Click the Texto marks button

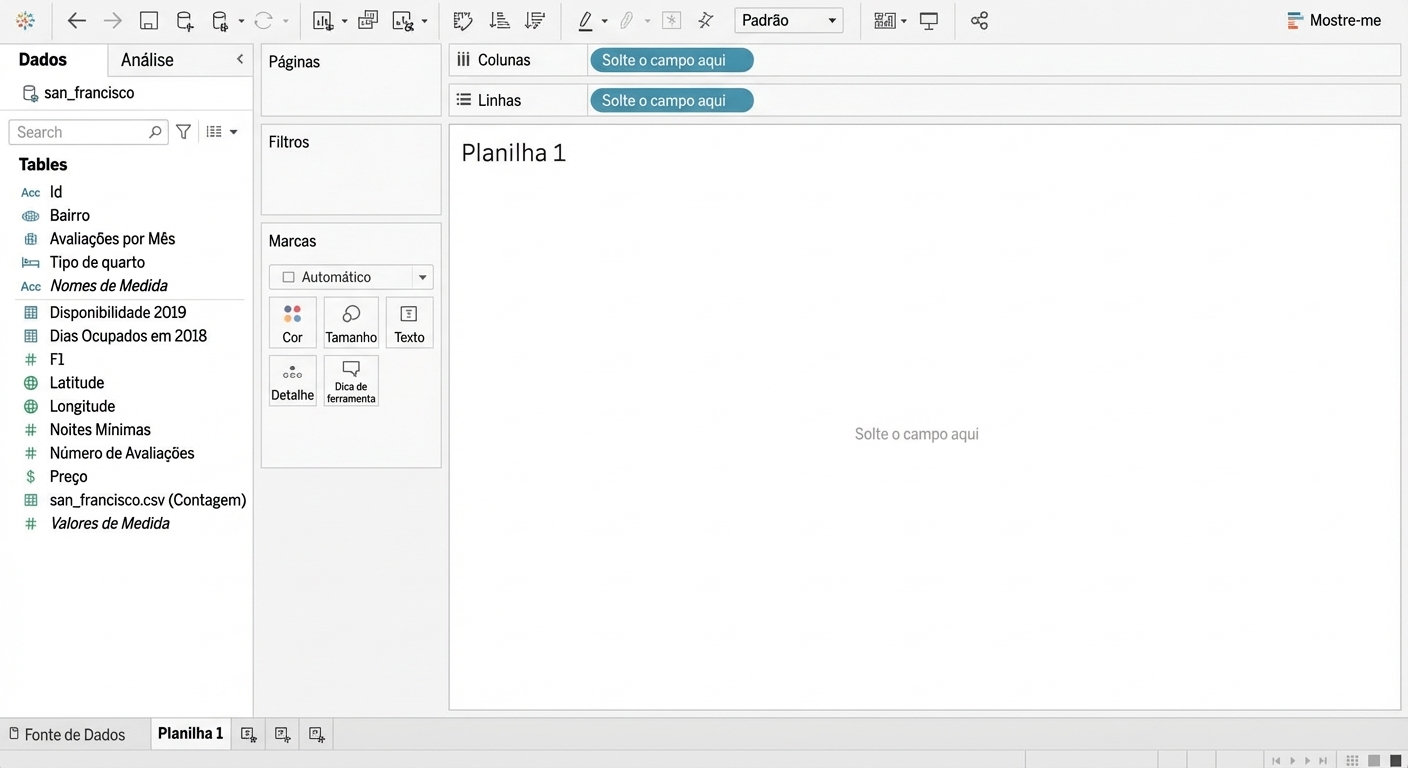pyautogui.click(x=409, y=323)
